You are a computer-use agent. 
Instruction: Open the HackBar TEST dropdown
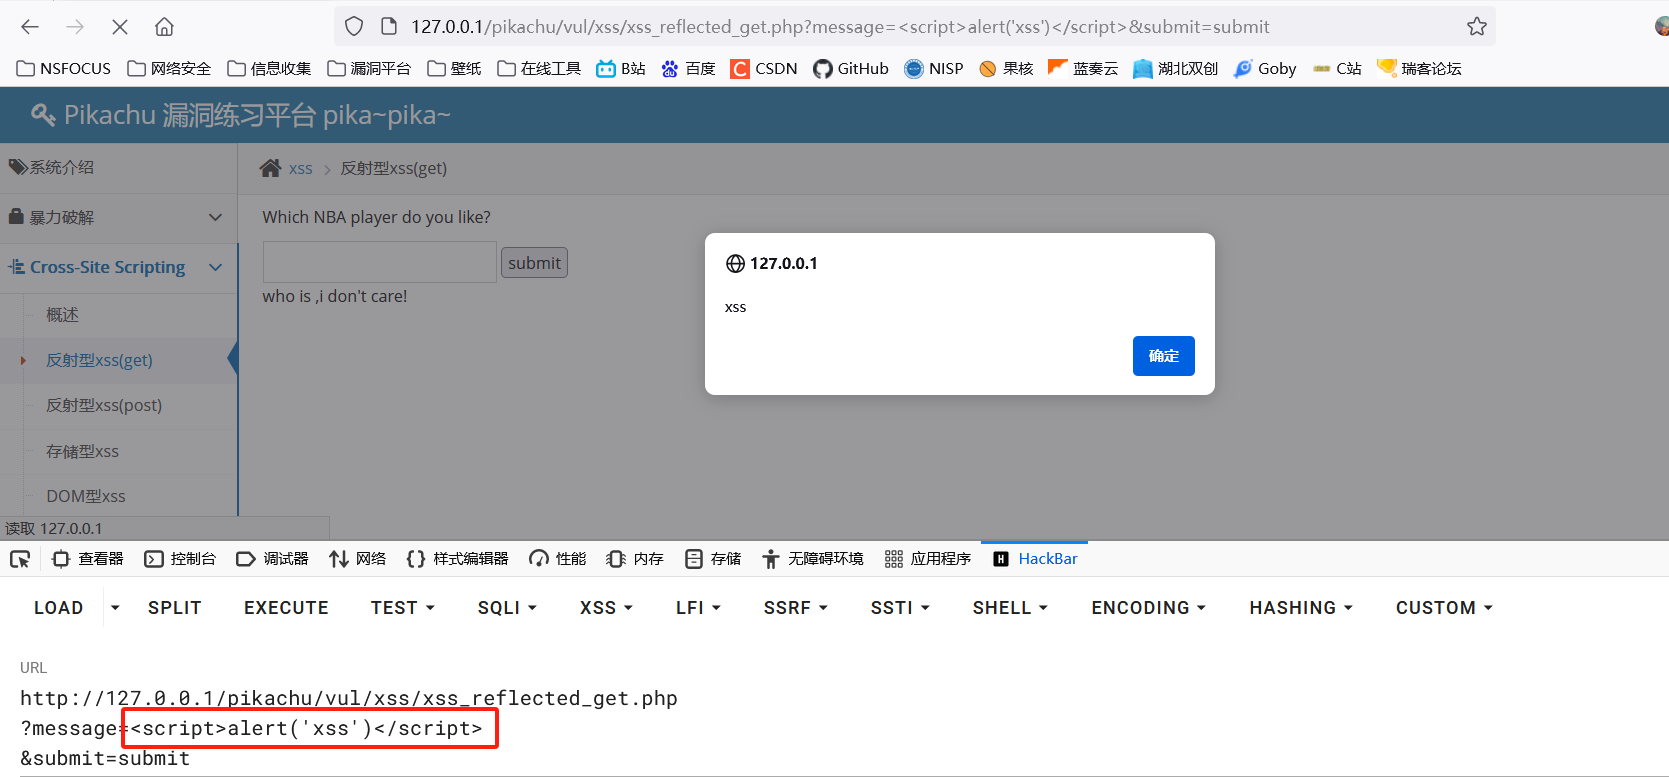[x=403, y=608]
